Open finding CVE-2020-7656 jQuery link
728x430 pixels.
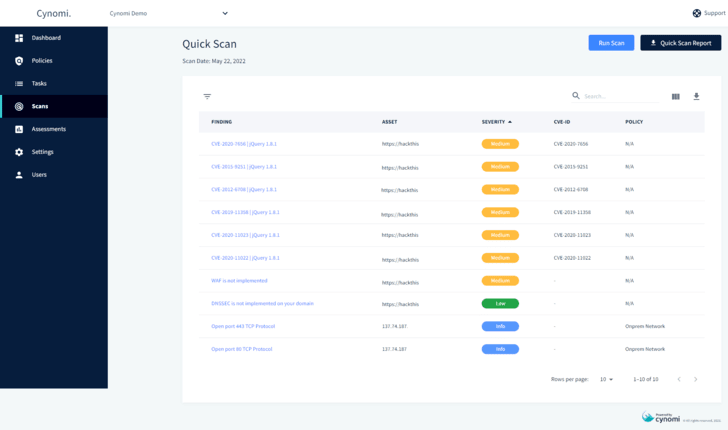(x=244, y=144)
